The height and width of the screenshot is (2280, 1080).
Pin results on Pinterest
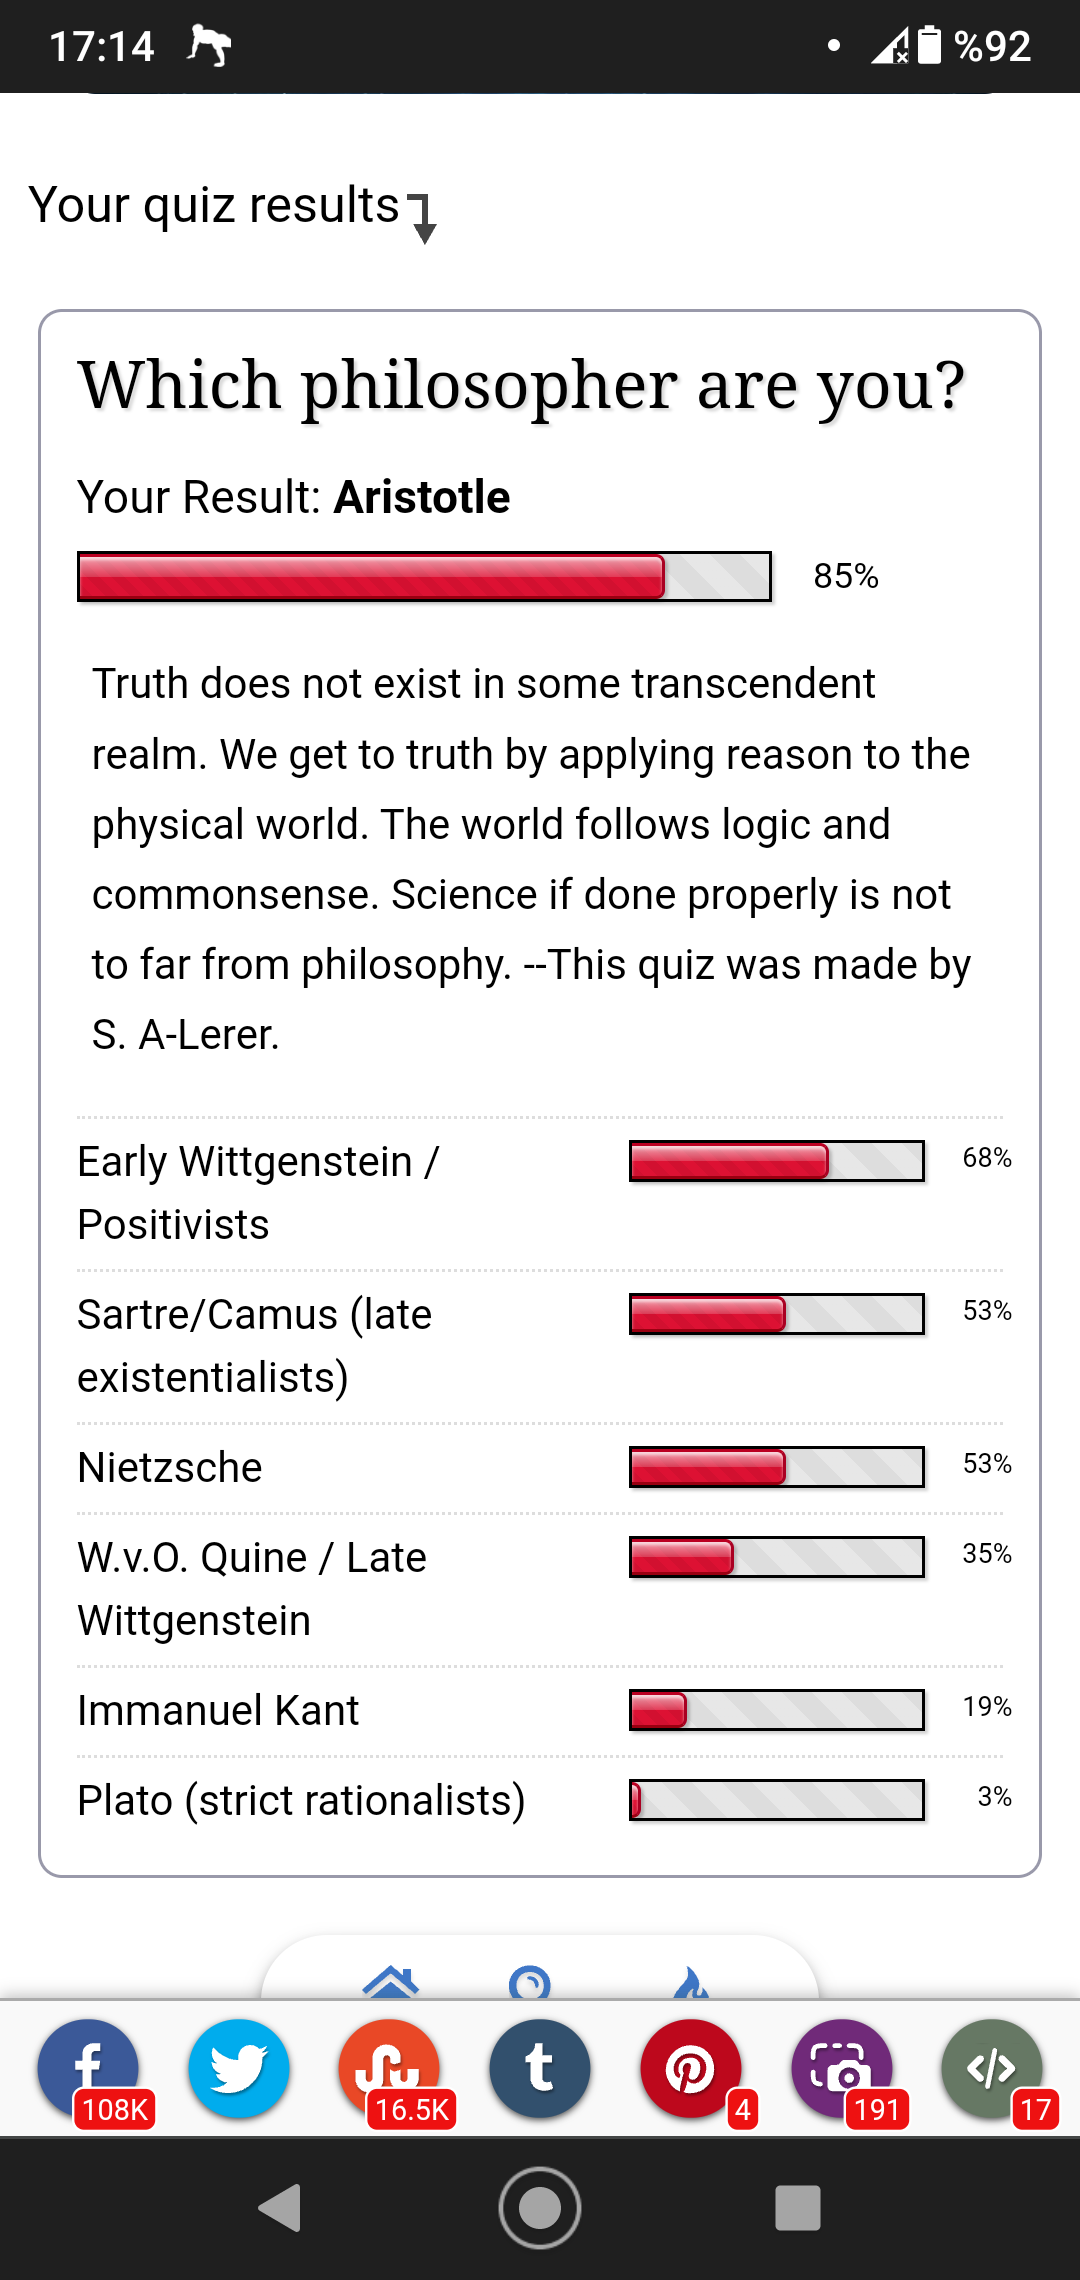click(x=691, y=2068)
